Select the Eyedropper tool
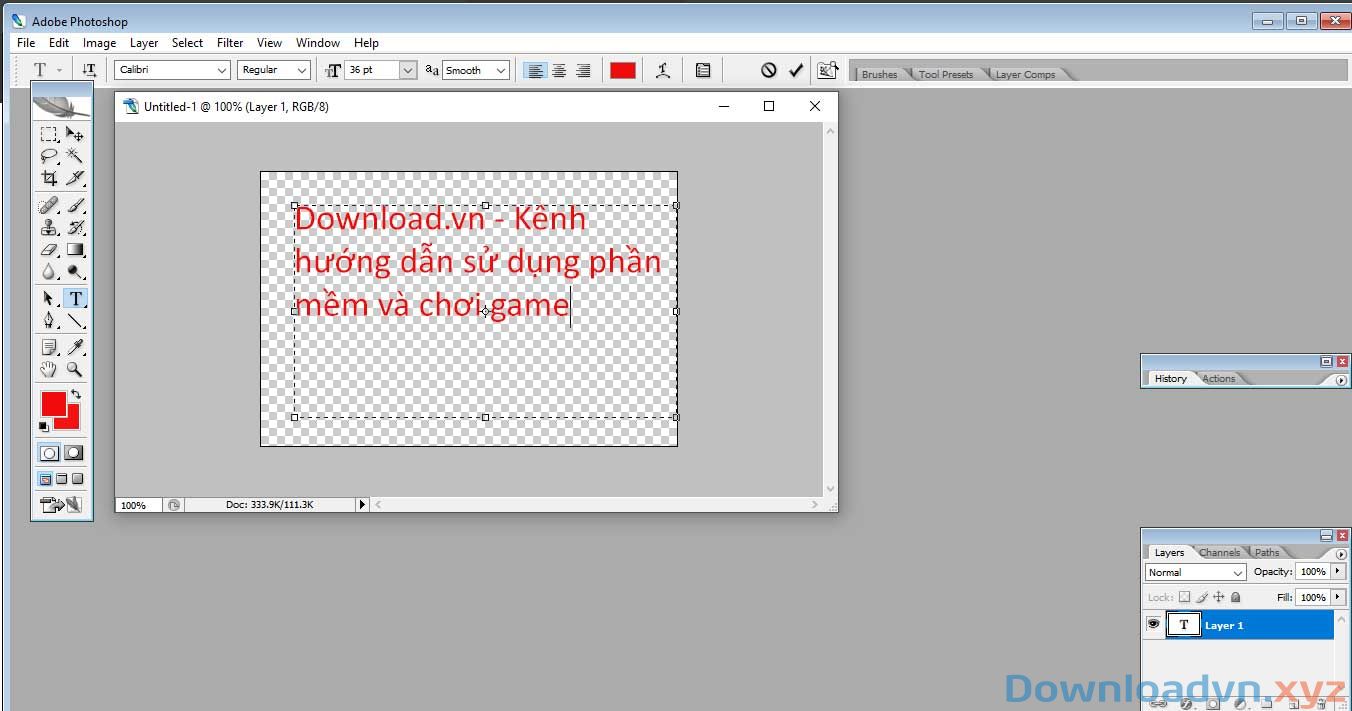 (x=75, y=348)
